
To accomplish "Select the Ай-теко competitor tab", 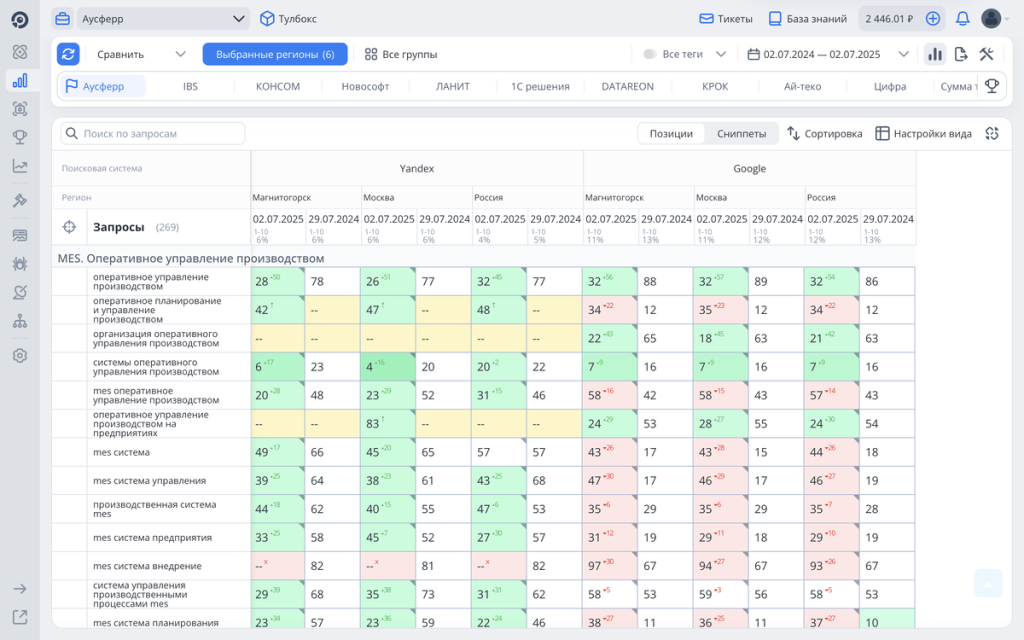I will click(803, 86).
